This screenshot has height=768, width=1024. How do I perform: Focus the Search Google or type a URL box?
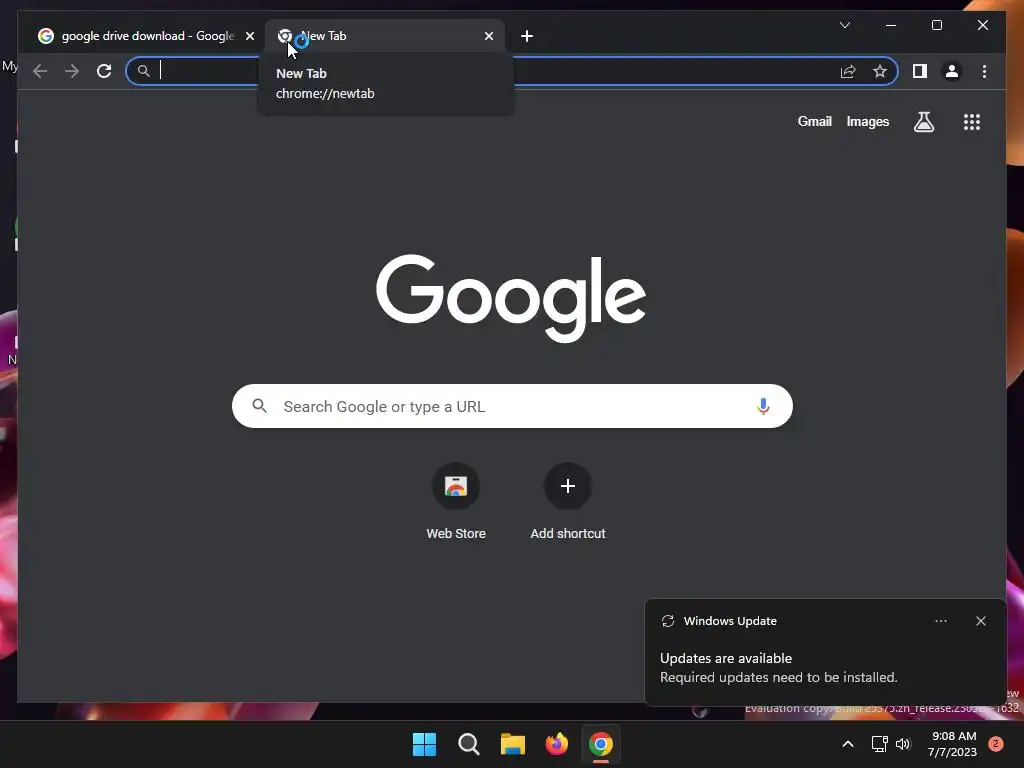point(512,406)
